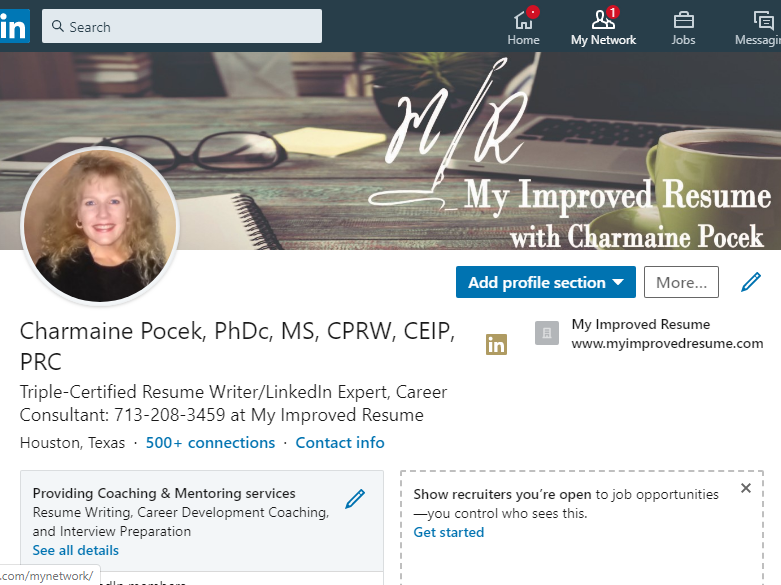Open www.myimprovedresume.com company link
Screen dimensions: 781x585
pyautogui.click(x=667, y=343)
